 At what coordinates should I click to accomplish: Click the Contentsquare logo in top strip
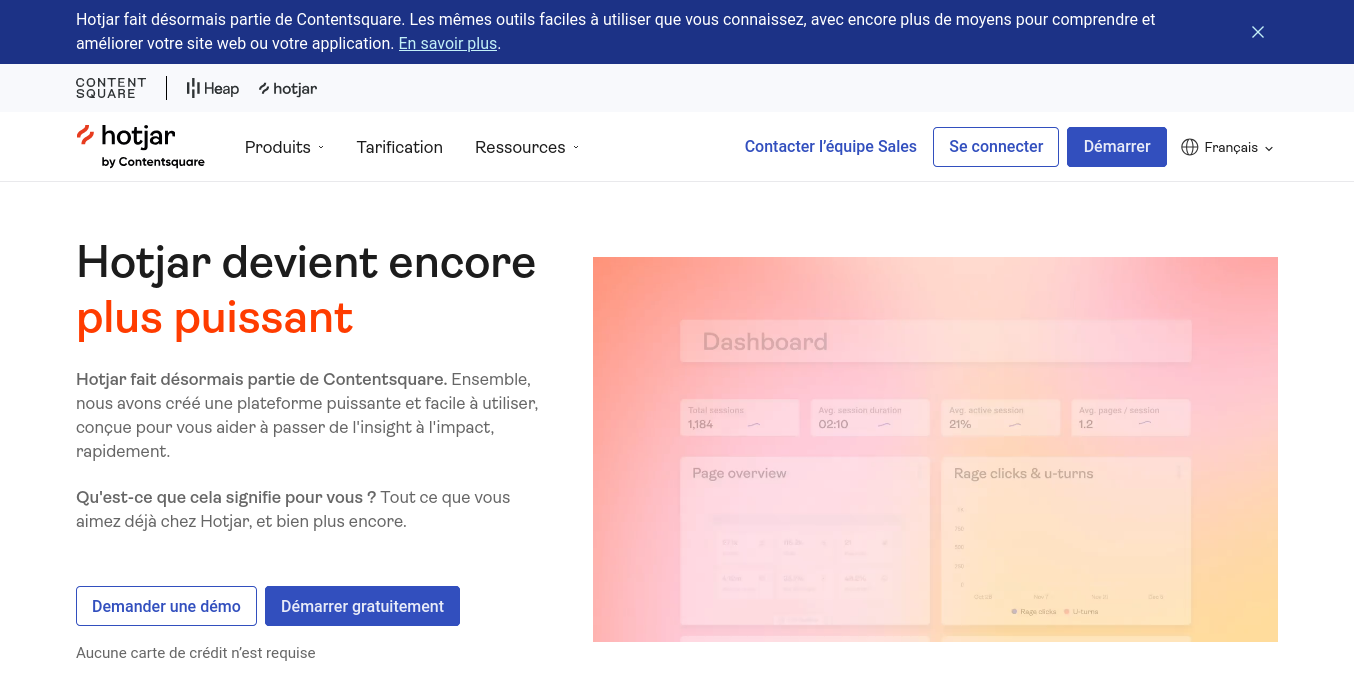click(111, 88)
